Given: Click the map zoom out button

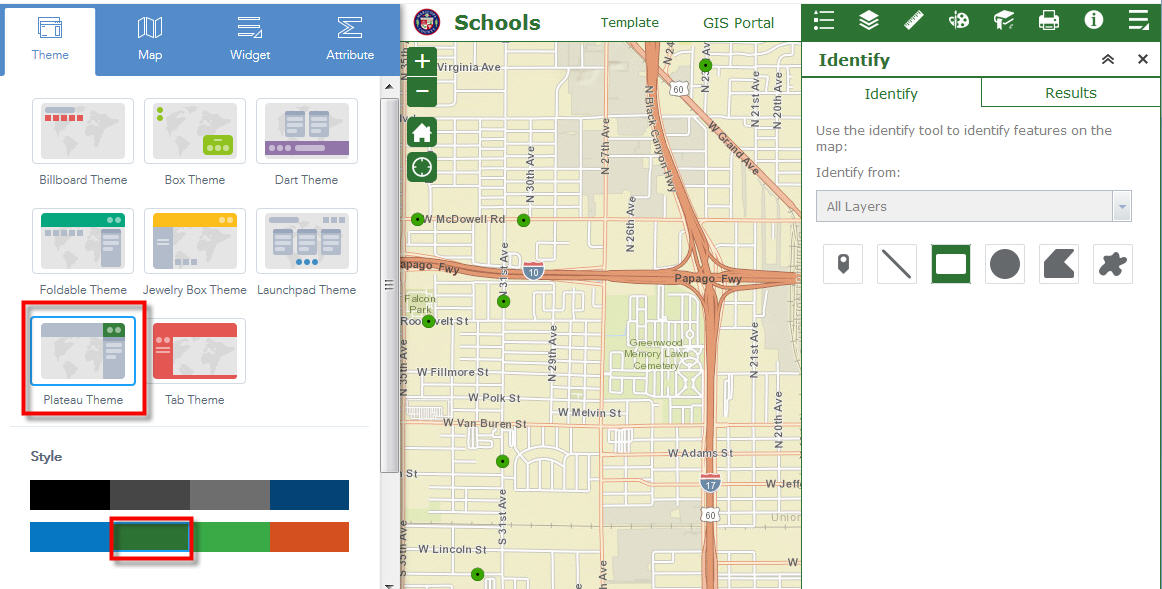Looking at the screenshot, I should pyautogui.click(x=422, y=92).
